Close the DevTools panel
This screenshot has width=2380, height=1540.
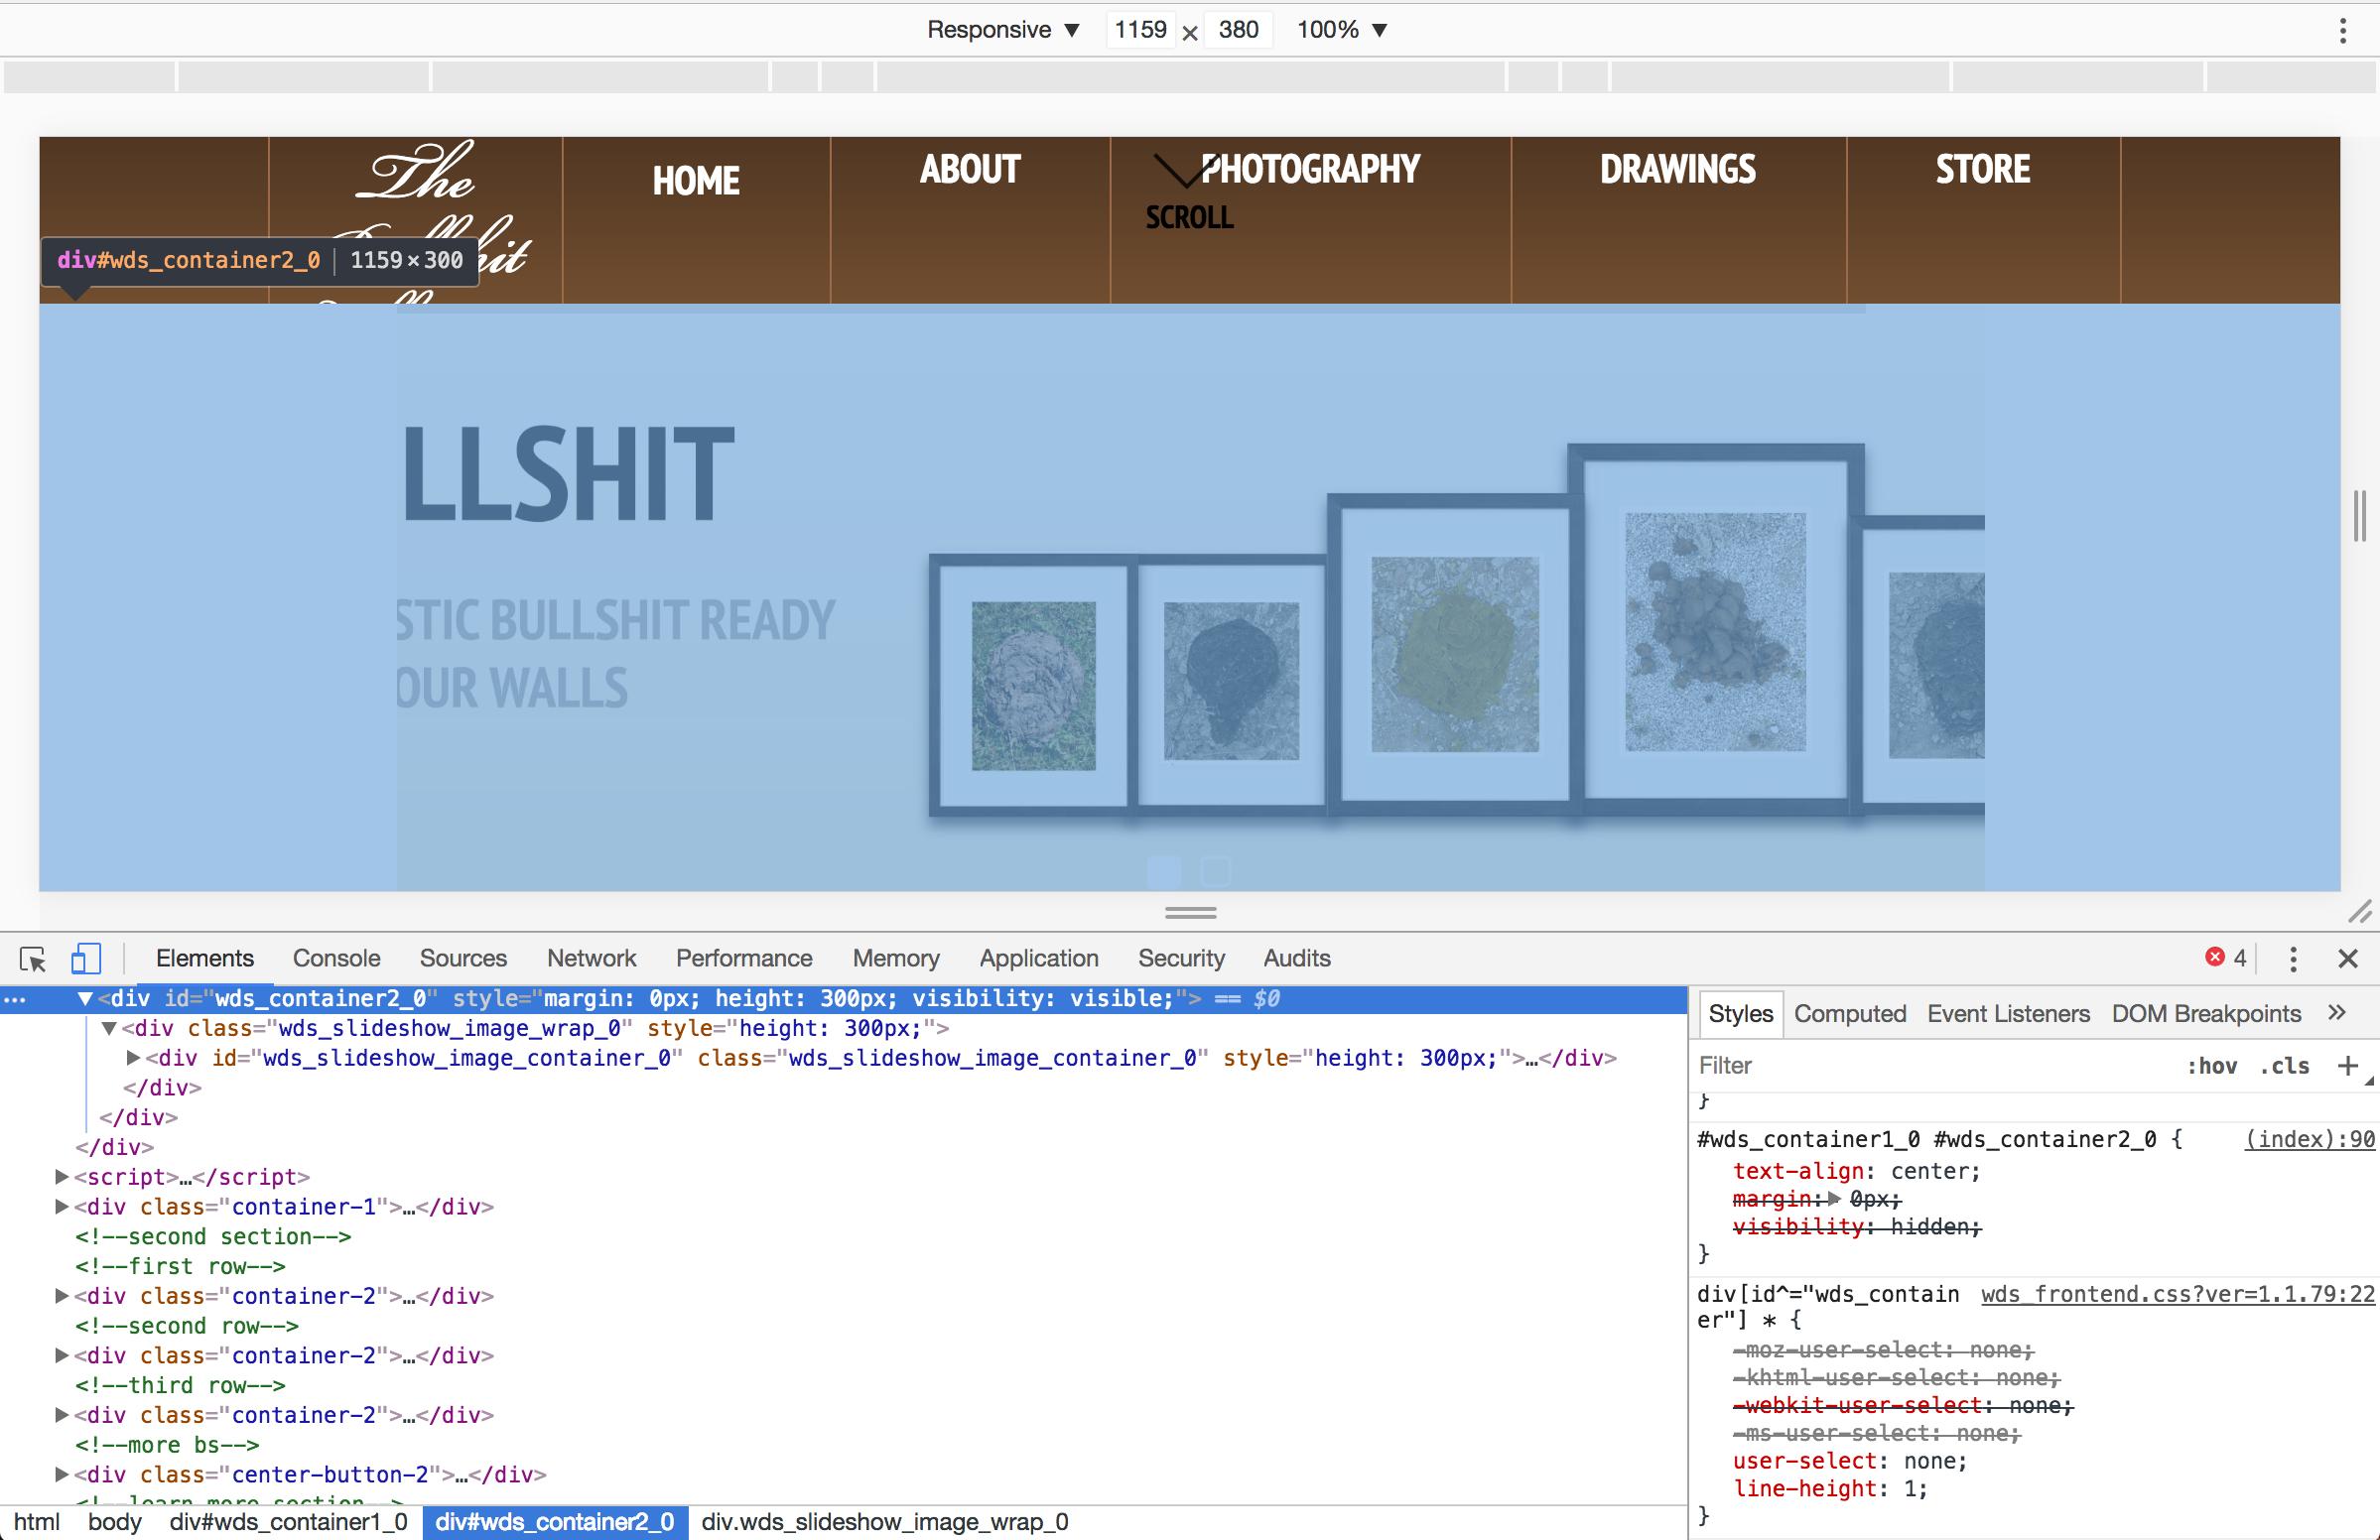(x=2348, y=959)
